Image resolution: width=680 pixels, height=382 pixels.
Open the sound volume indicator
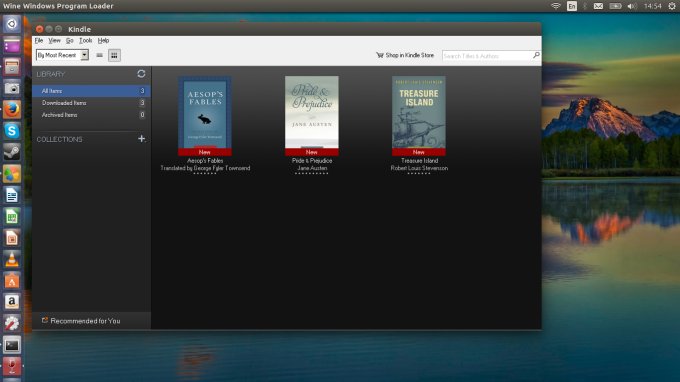tap(632, 6)
